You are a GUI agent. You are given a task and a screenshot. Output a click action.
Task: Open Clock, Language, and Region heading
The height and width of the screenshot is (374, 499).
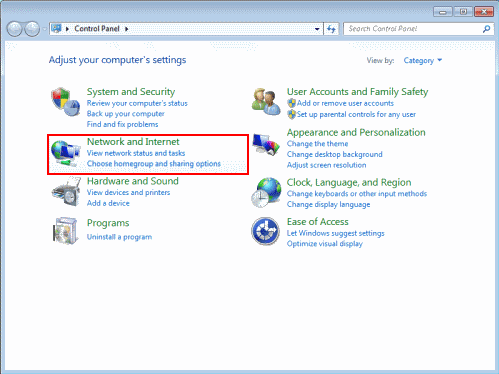click(349, 182)
